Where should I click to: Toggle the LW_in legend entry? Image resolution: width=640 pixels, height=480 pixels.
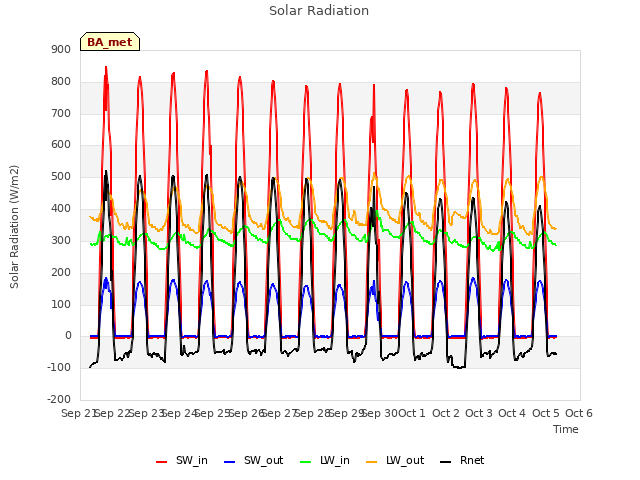pyautogui.click(x=325, y=460)
